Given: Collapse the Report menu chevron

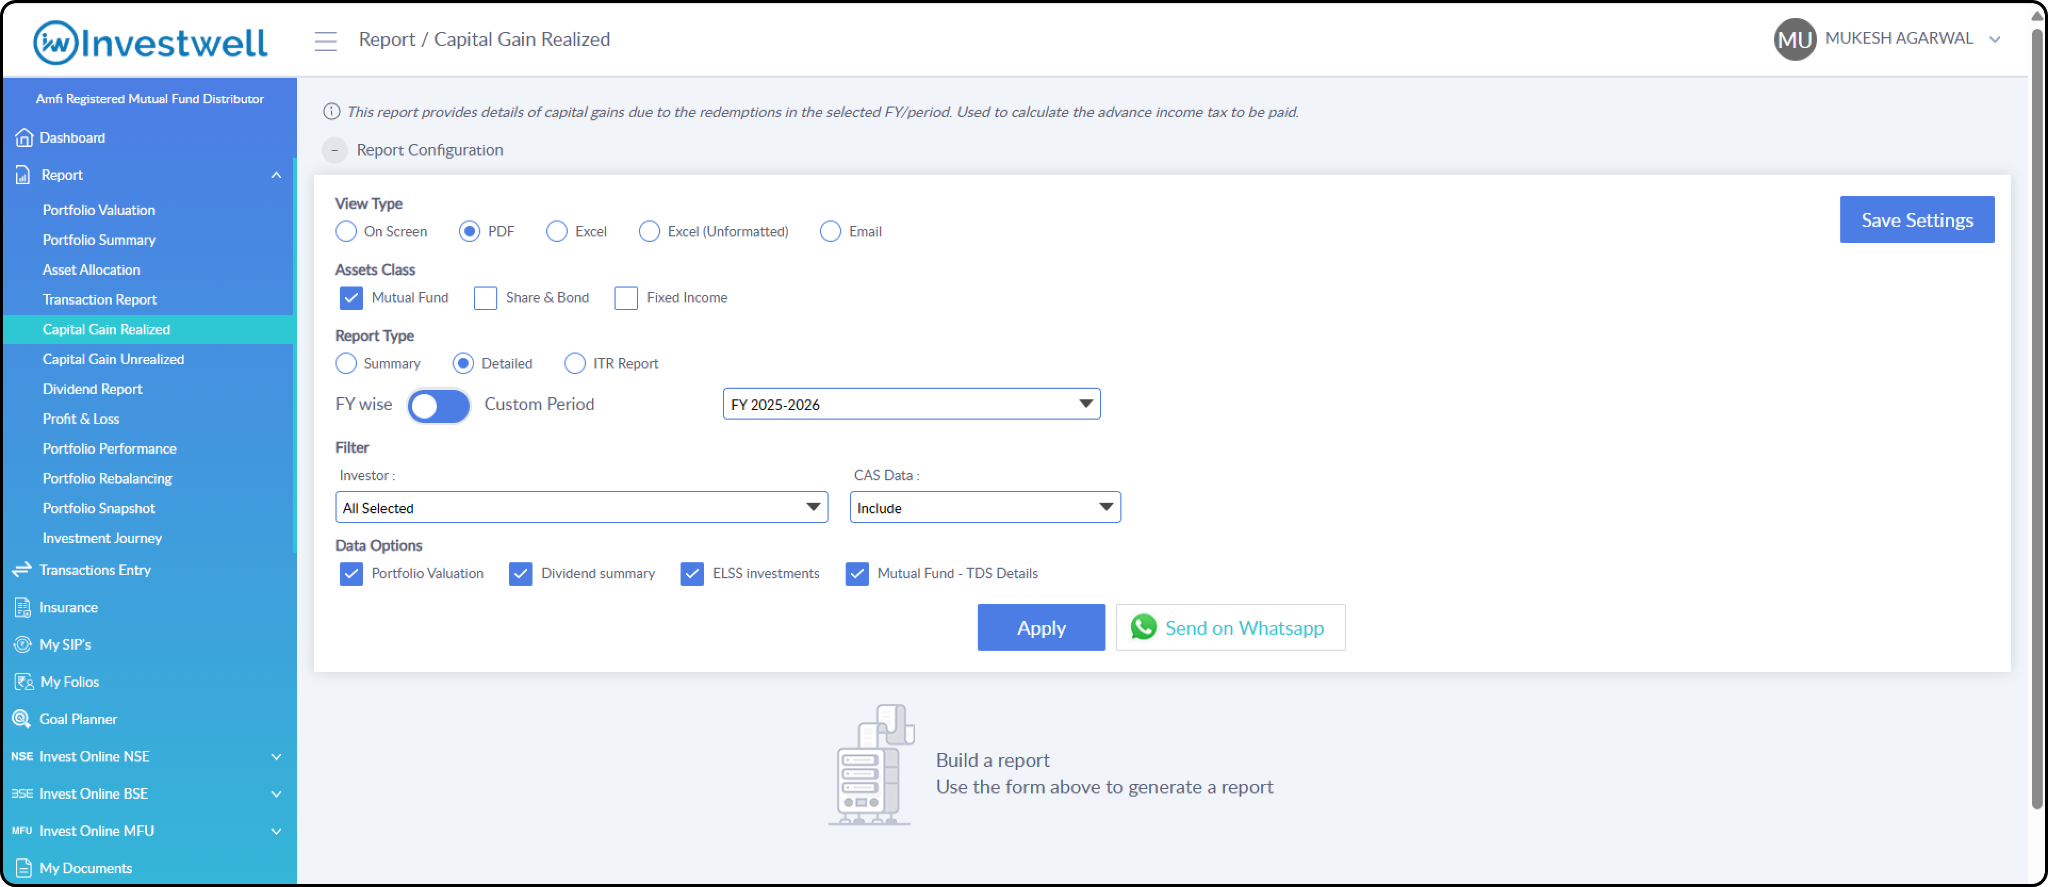Looking at the screenshot, I should coord(276,175).
